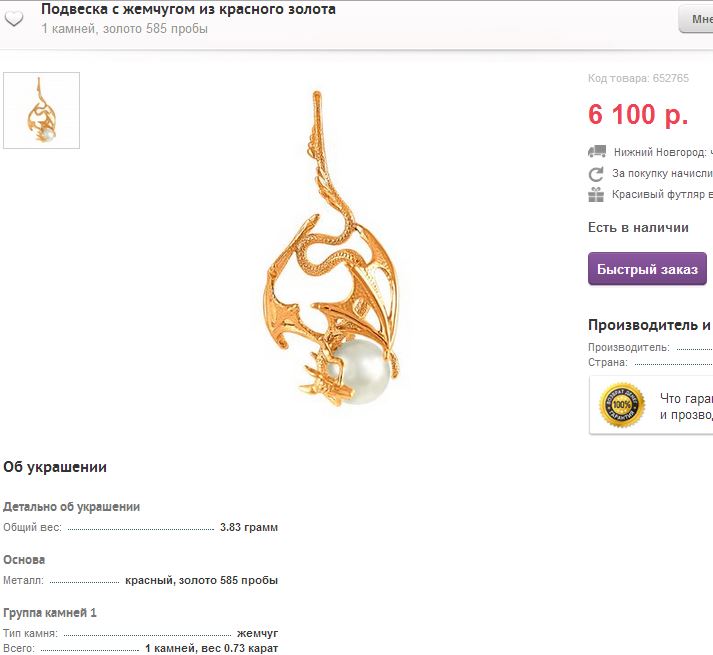713x655 pixels.
Task: Open the large dragon pendant photo
Action: click(331, 249)
